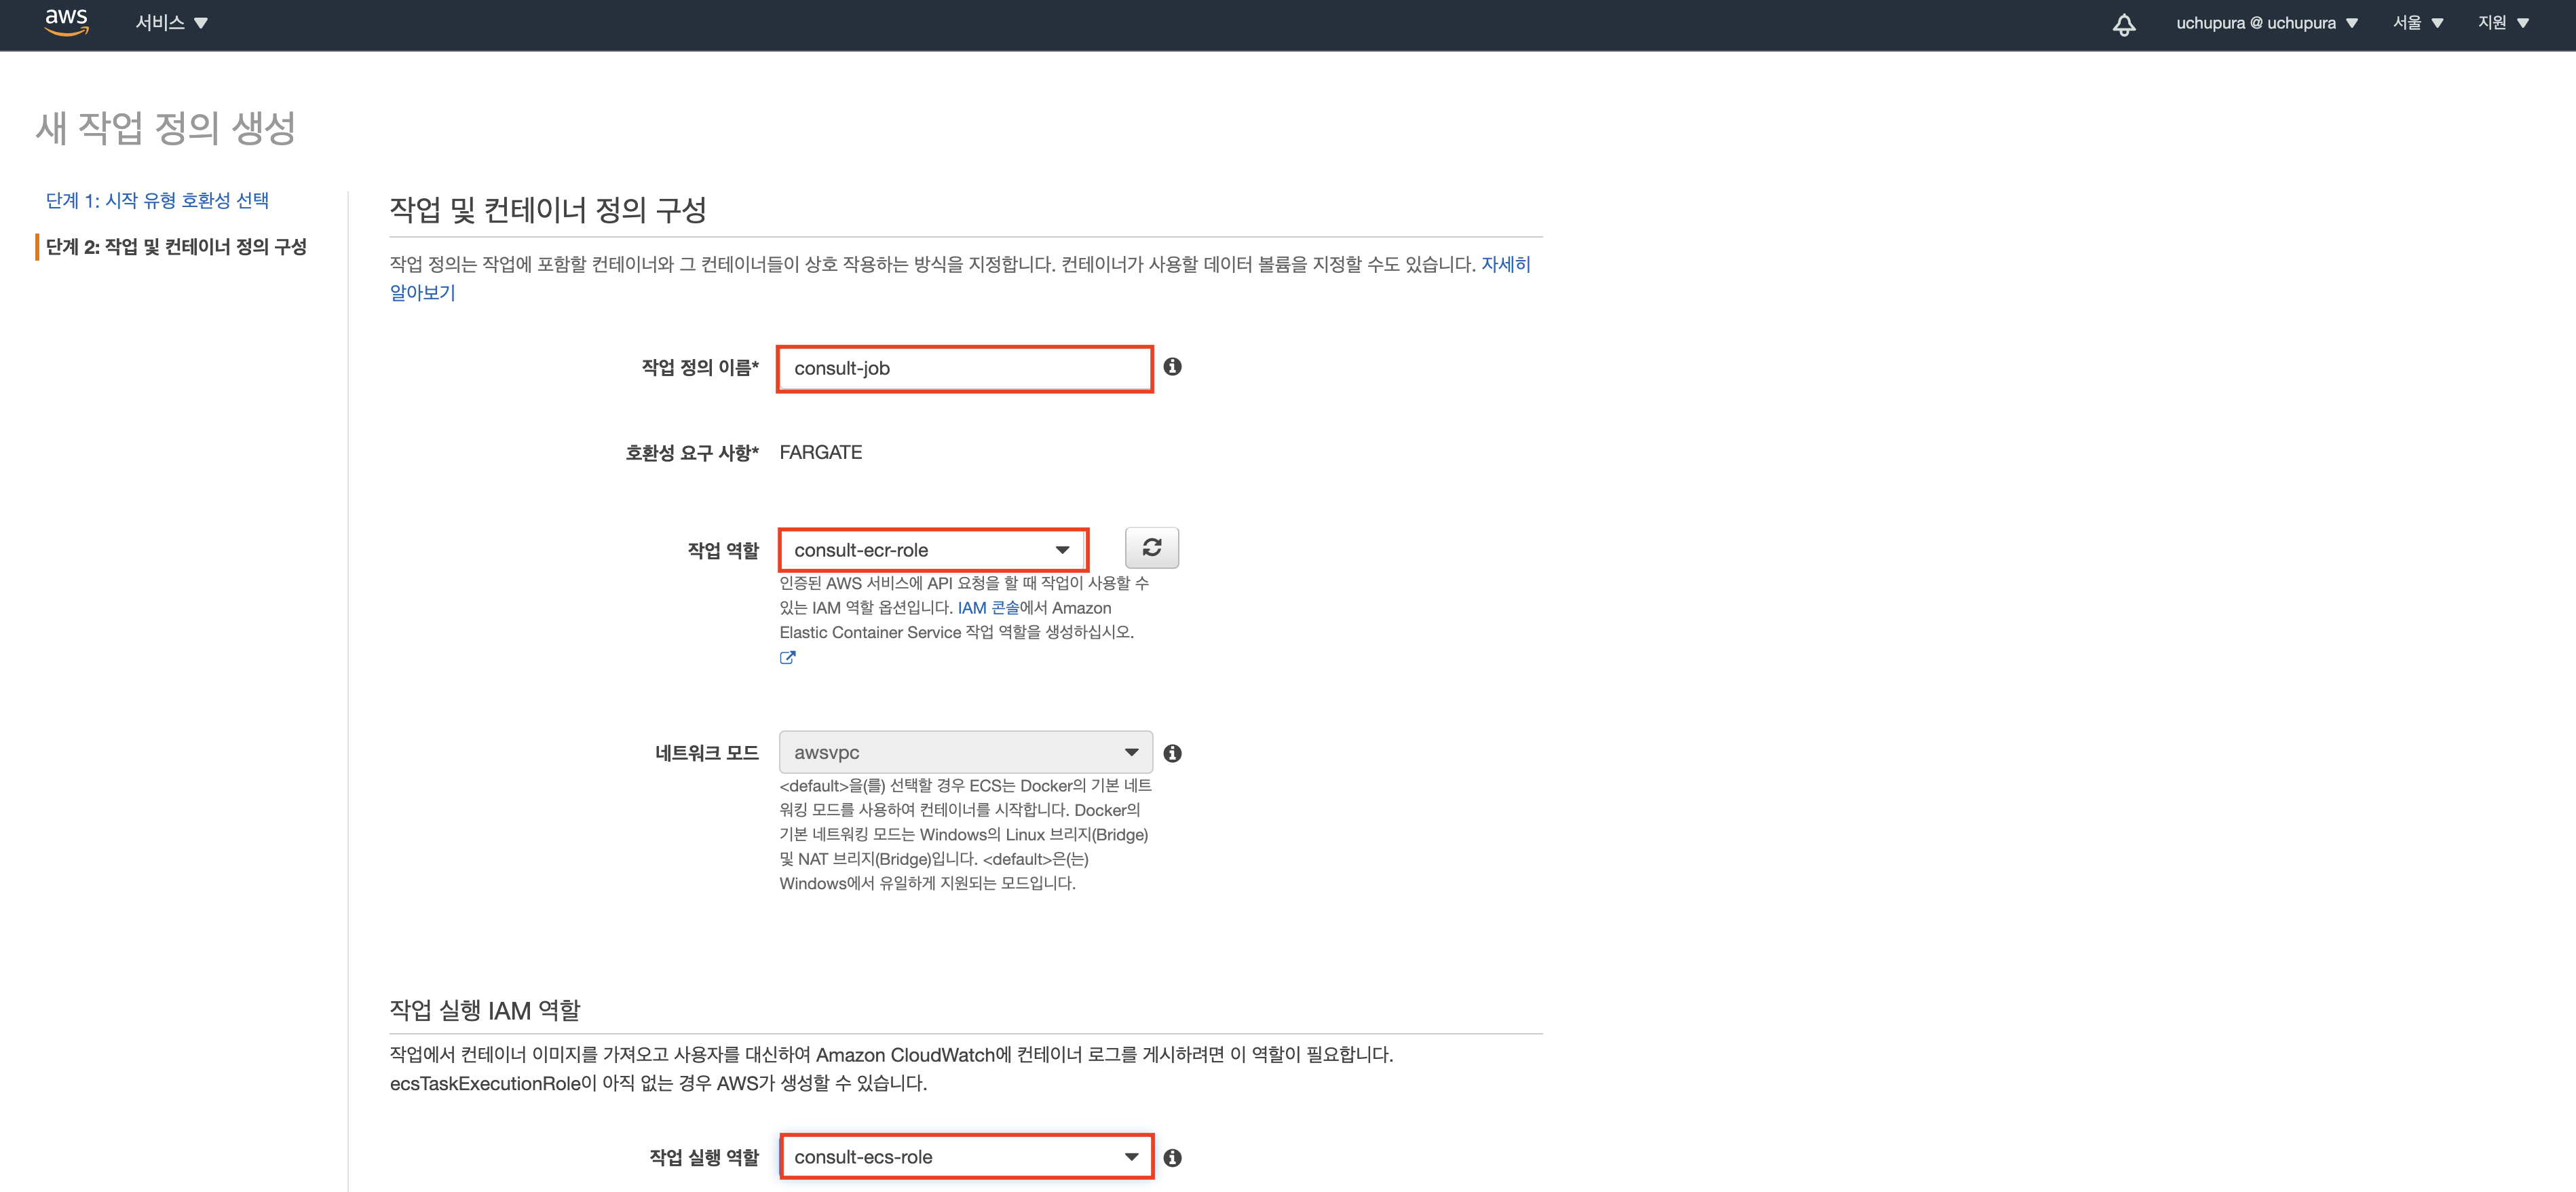Click external link icon under IAM text
The width and height of the screenshot is (2576, 1192).
coord(787,657)
